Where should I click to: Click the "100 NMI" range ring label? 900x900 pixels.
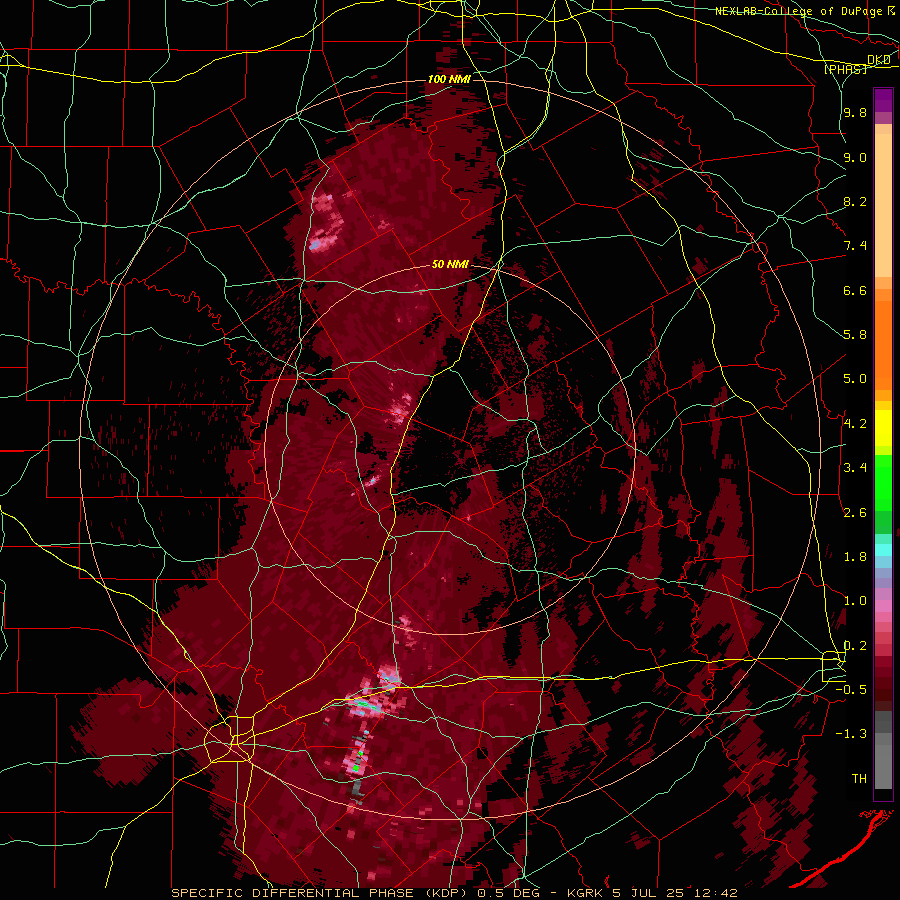pos(449,79)
